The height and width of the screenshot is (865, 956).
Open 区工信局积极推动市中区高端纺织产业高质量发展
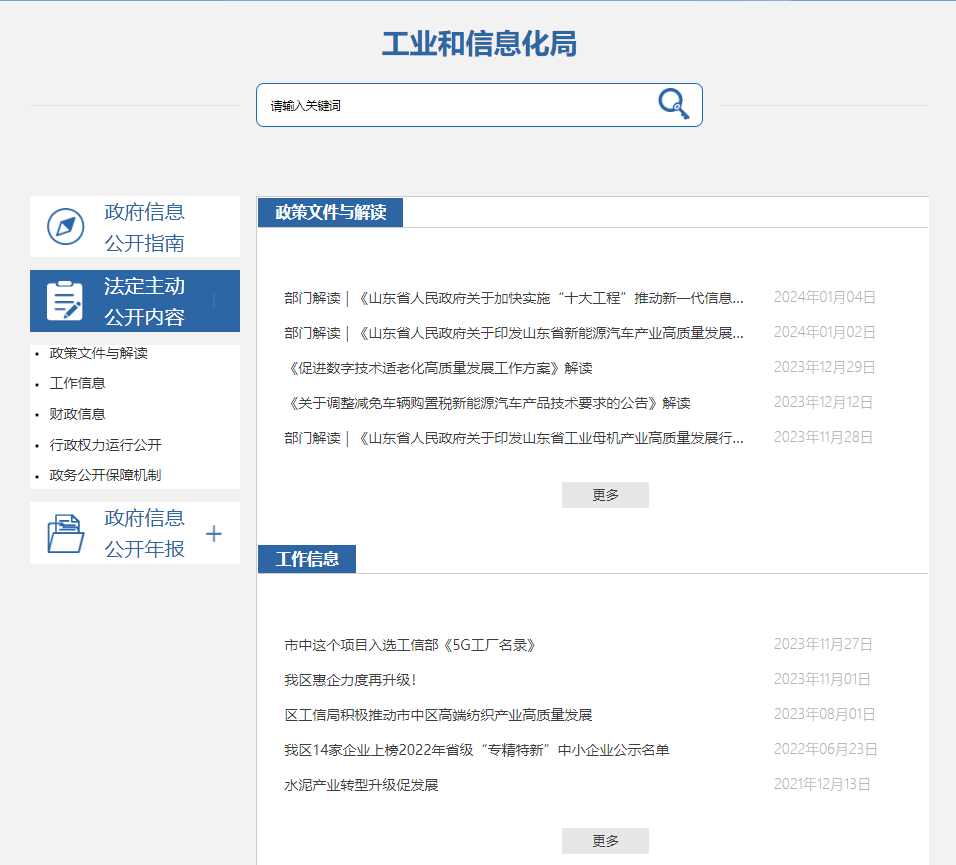[x=438, y=715]
